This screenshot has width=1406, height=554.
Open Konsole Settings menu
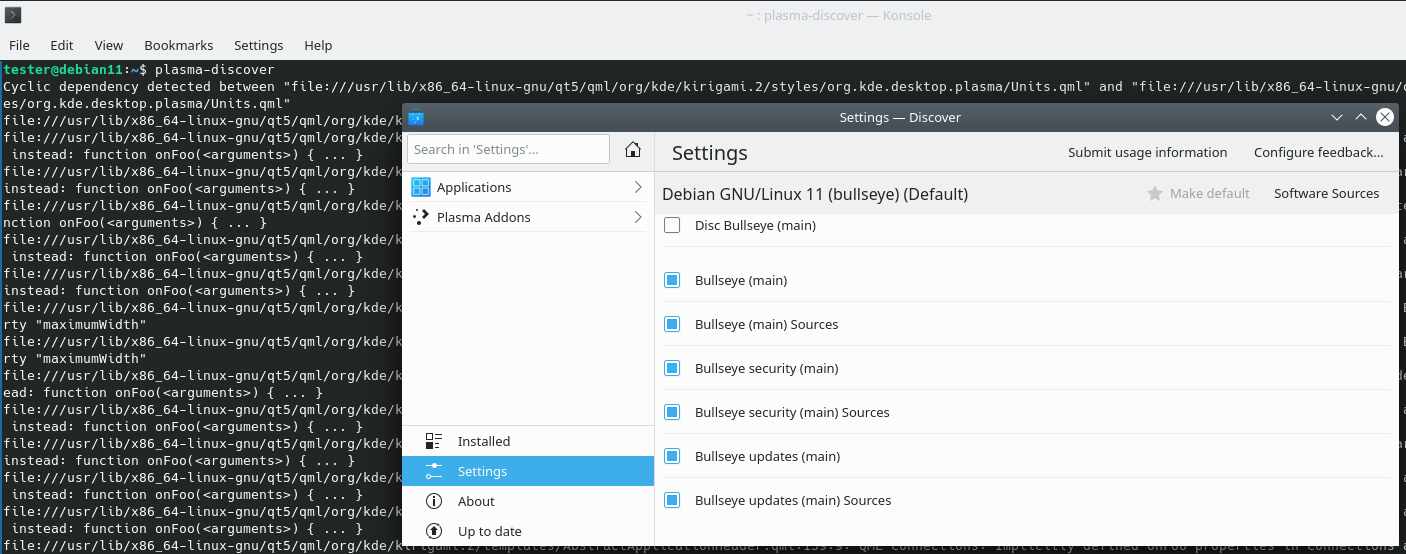click(x=259, y=45)
